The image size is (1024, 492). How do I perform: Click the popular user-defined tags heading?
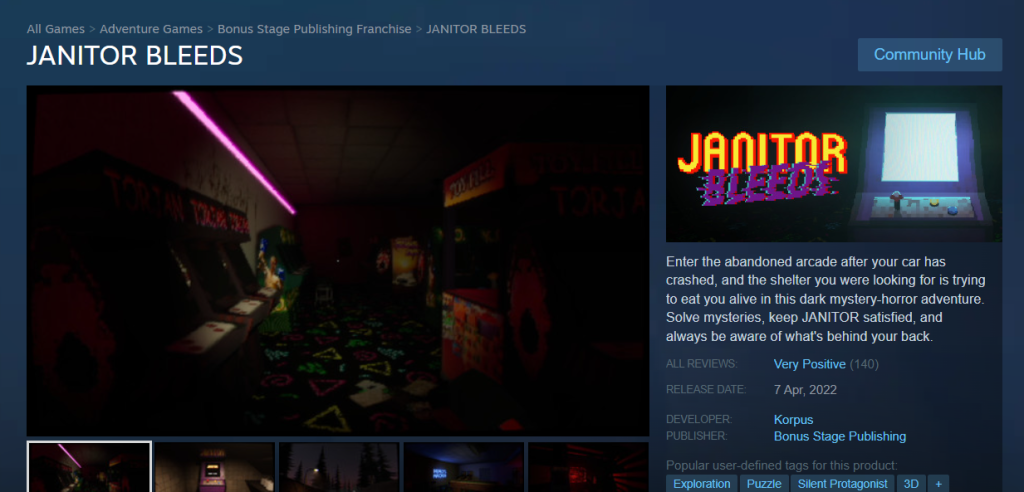tap(782, 465)
